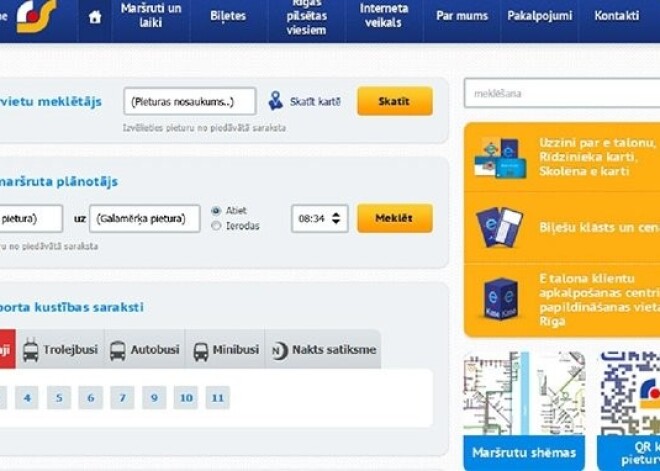
Task: Switch to Autobusi tab
Action: coord(144,349)
